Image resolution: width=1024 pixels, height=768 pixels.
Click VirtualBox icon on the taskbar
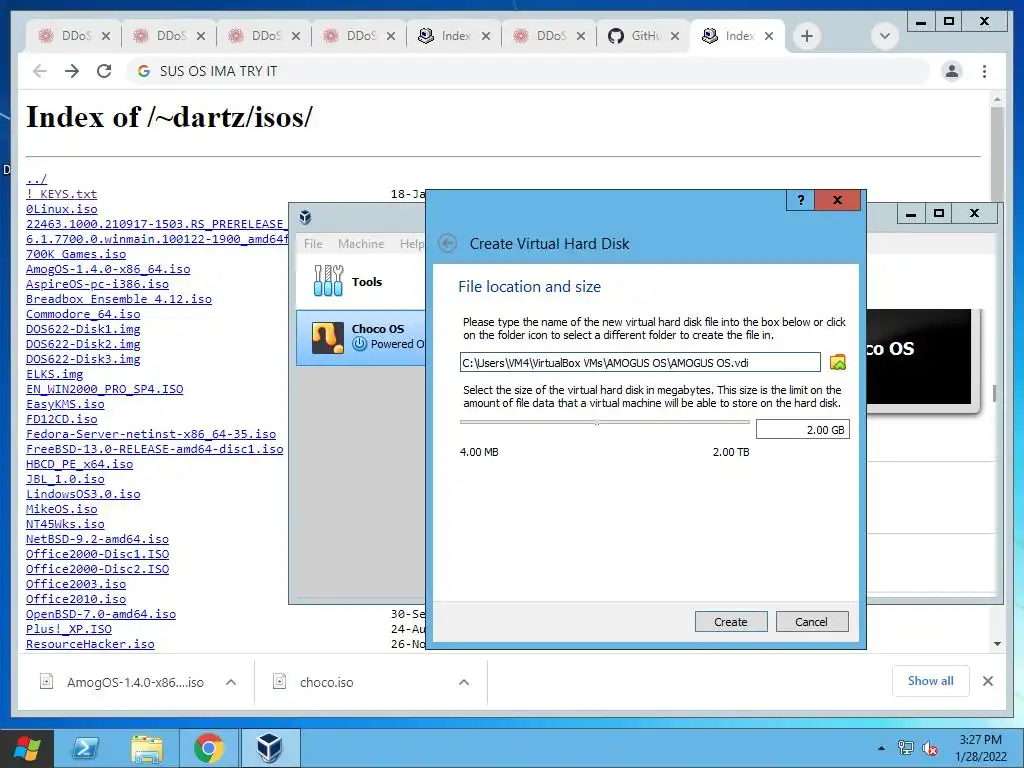270,748
